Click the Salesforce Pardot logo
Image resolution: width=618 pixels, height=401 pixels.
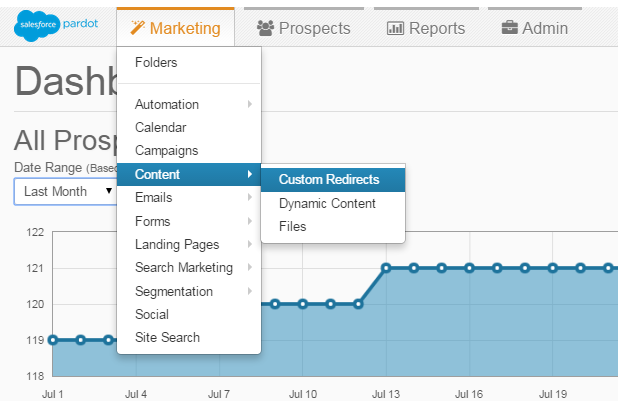pyautogui.click(x=56, y=25)
